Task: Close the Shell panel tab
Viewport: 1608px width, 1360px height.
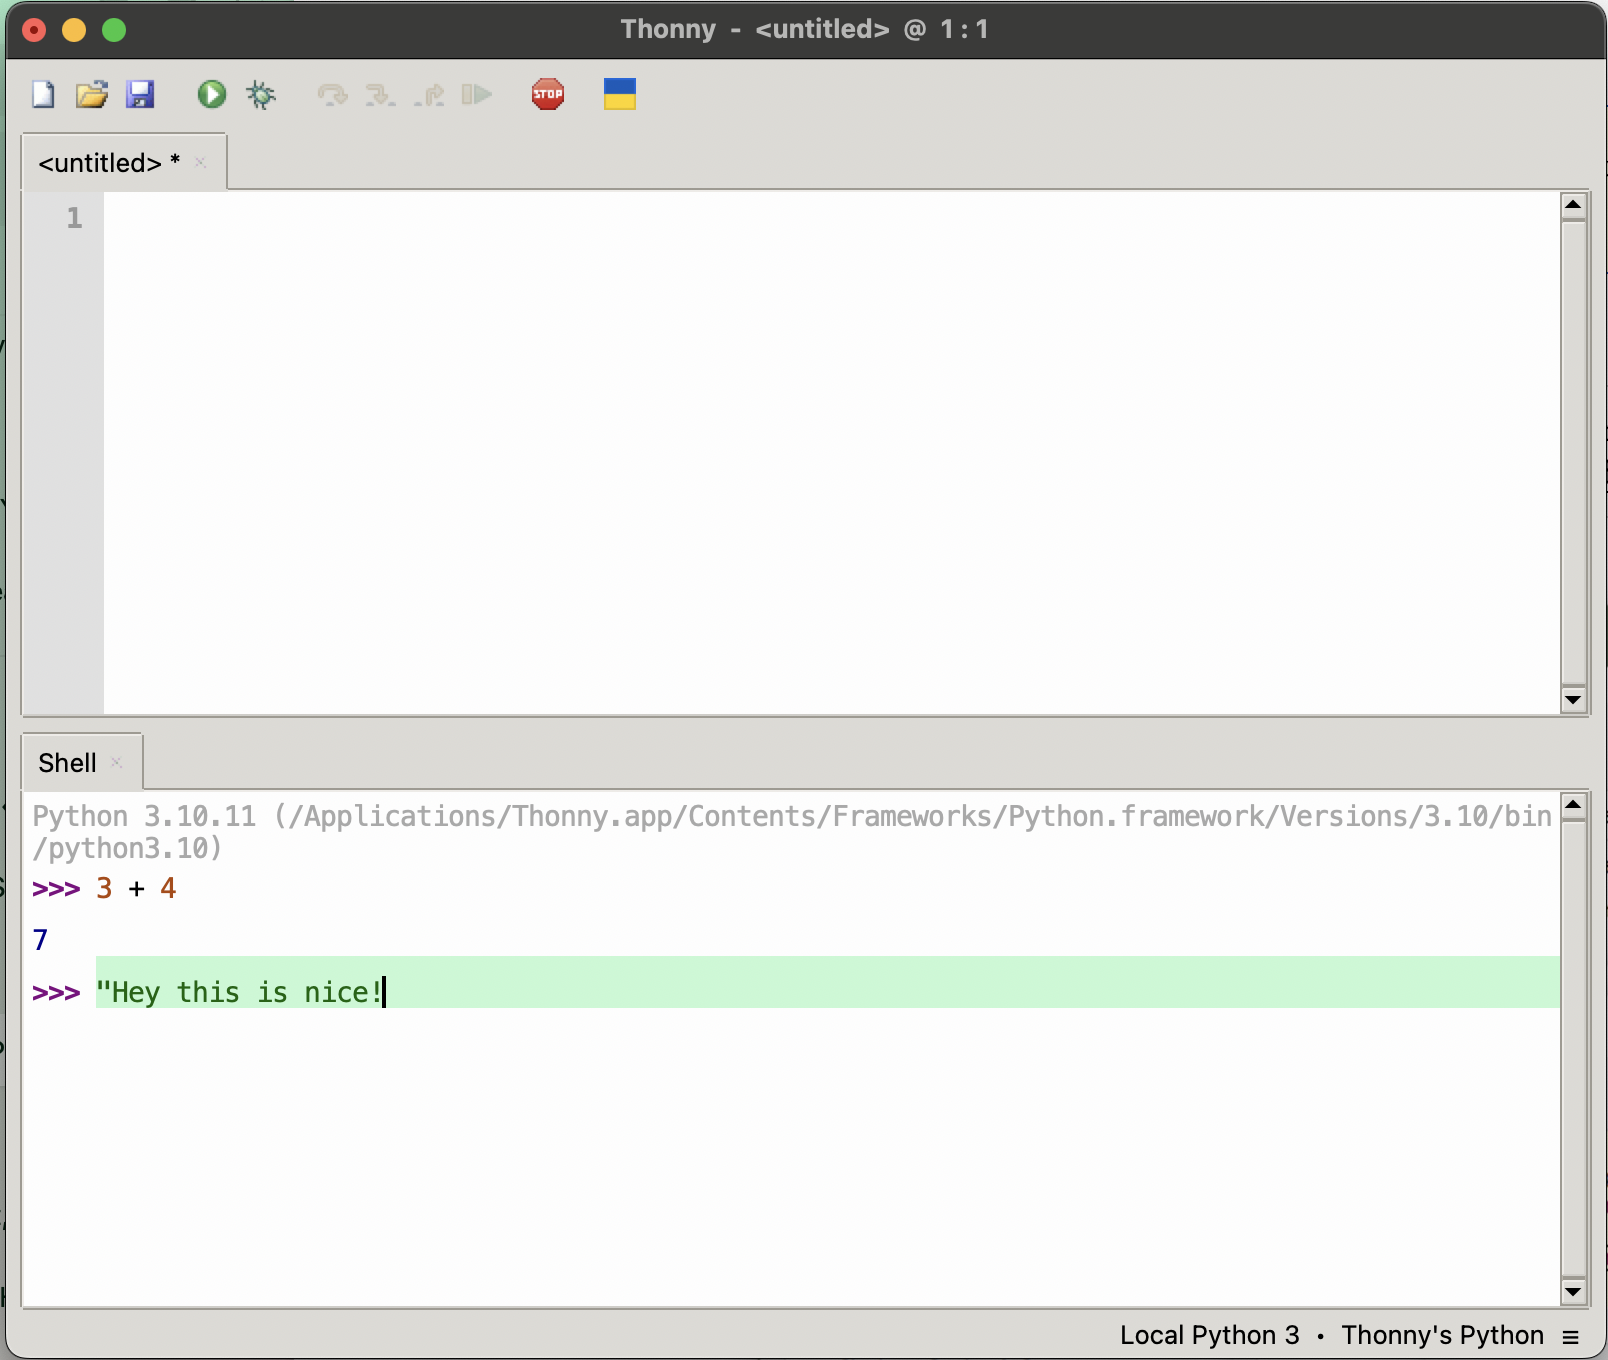Action: click(x=117, y=763)
